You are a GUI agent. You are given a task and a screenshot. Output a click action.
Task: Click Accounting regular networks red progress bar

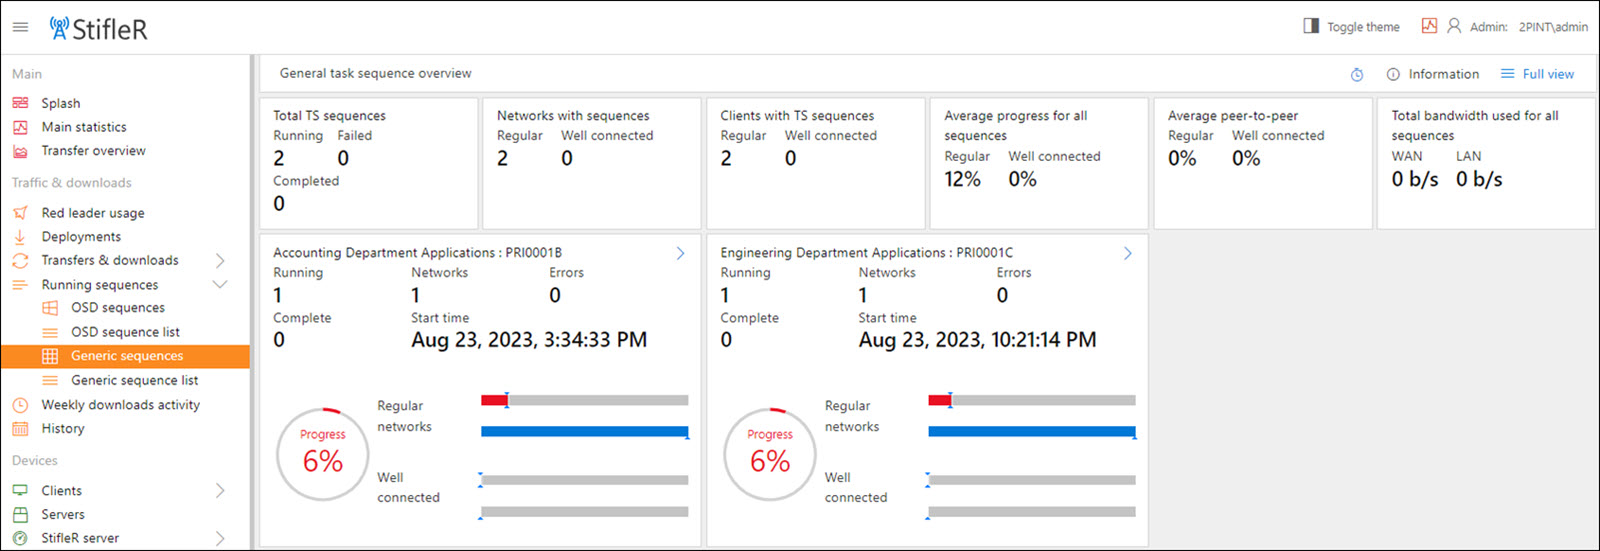click(x=494, y=400)
